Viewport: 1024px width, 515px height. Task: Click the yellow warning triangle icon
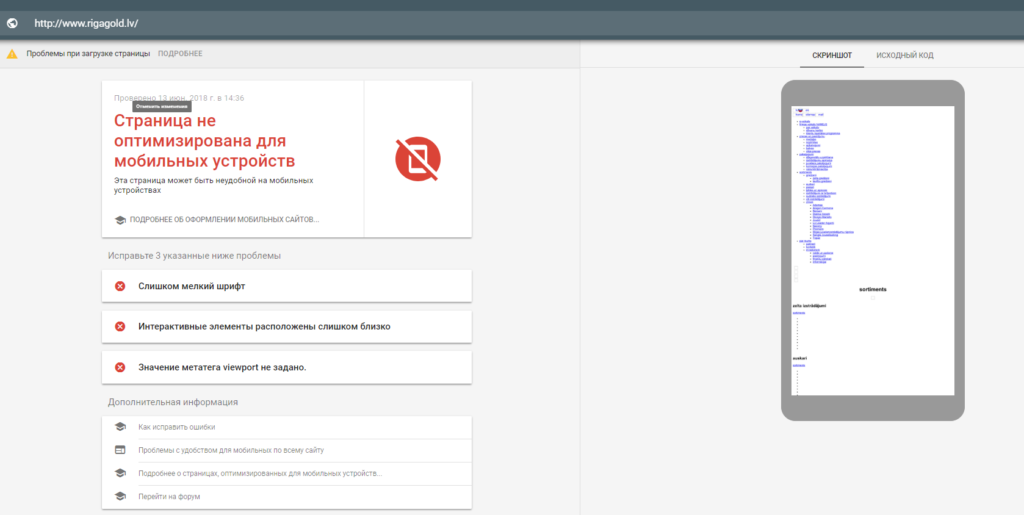click(x=12, y=54)
